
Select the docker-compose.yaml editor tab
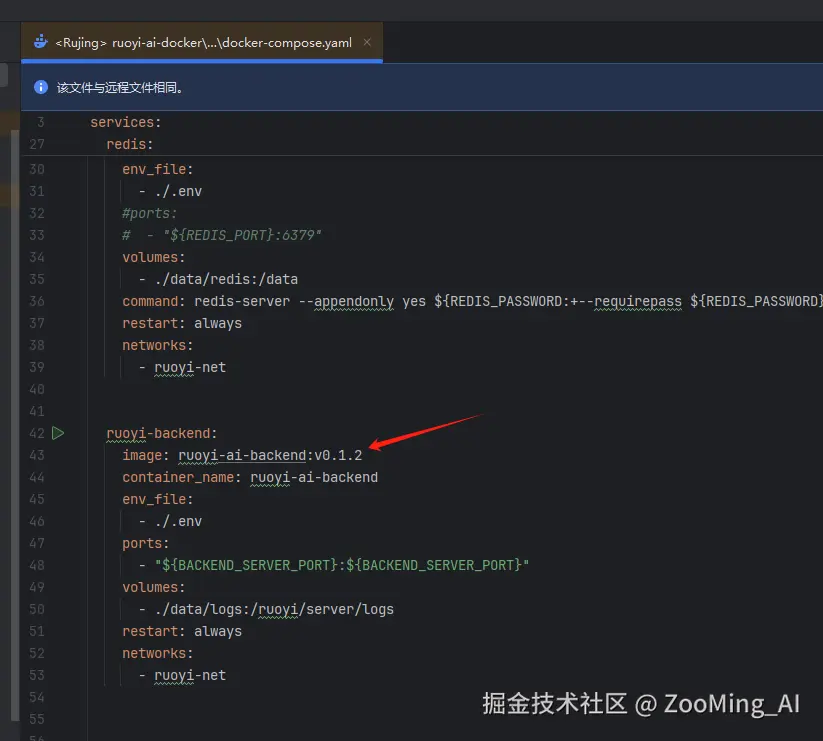[x=202, y=43]
